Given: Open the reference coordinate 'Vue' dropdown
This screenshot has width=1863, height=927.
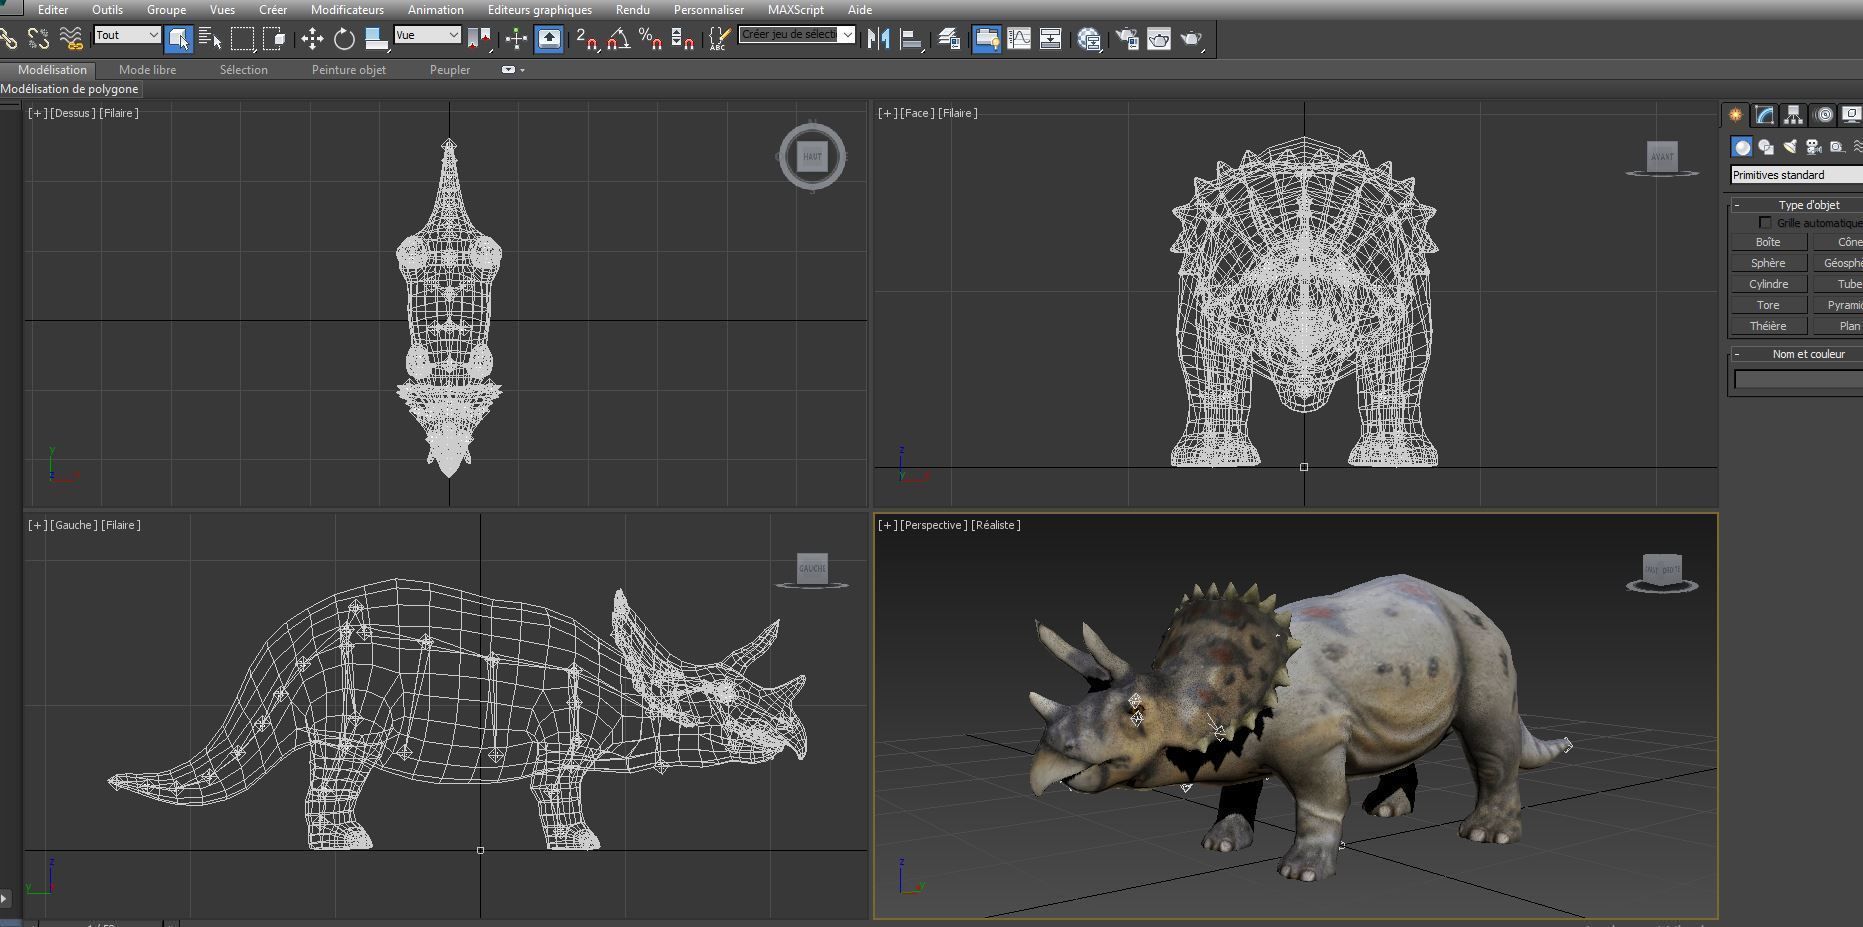Looking at the screenshot, I should point(427,35).
